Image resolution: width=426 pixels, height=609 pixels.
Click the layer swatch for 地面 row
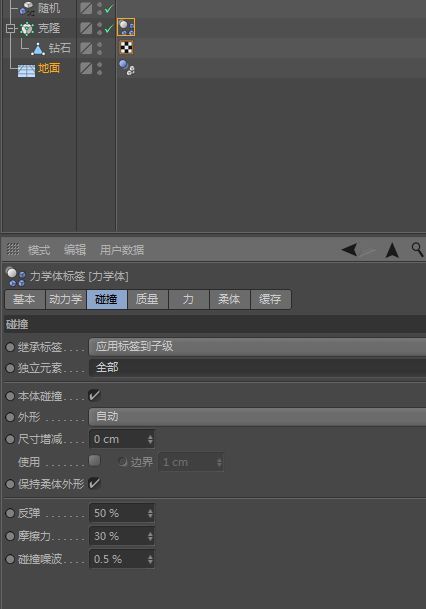point(86,68)
